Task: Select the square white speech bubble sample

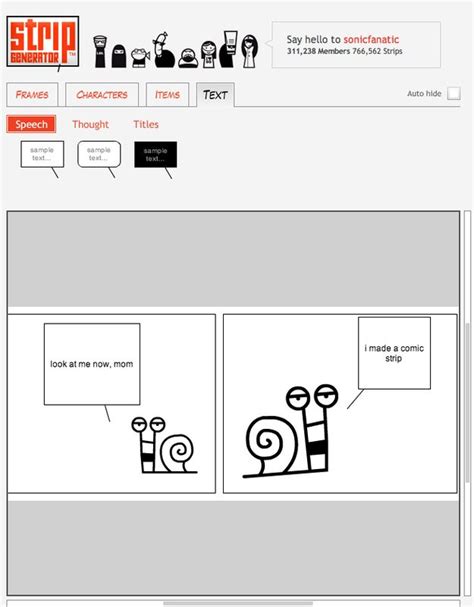Action: 42,154
